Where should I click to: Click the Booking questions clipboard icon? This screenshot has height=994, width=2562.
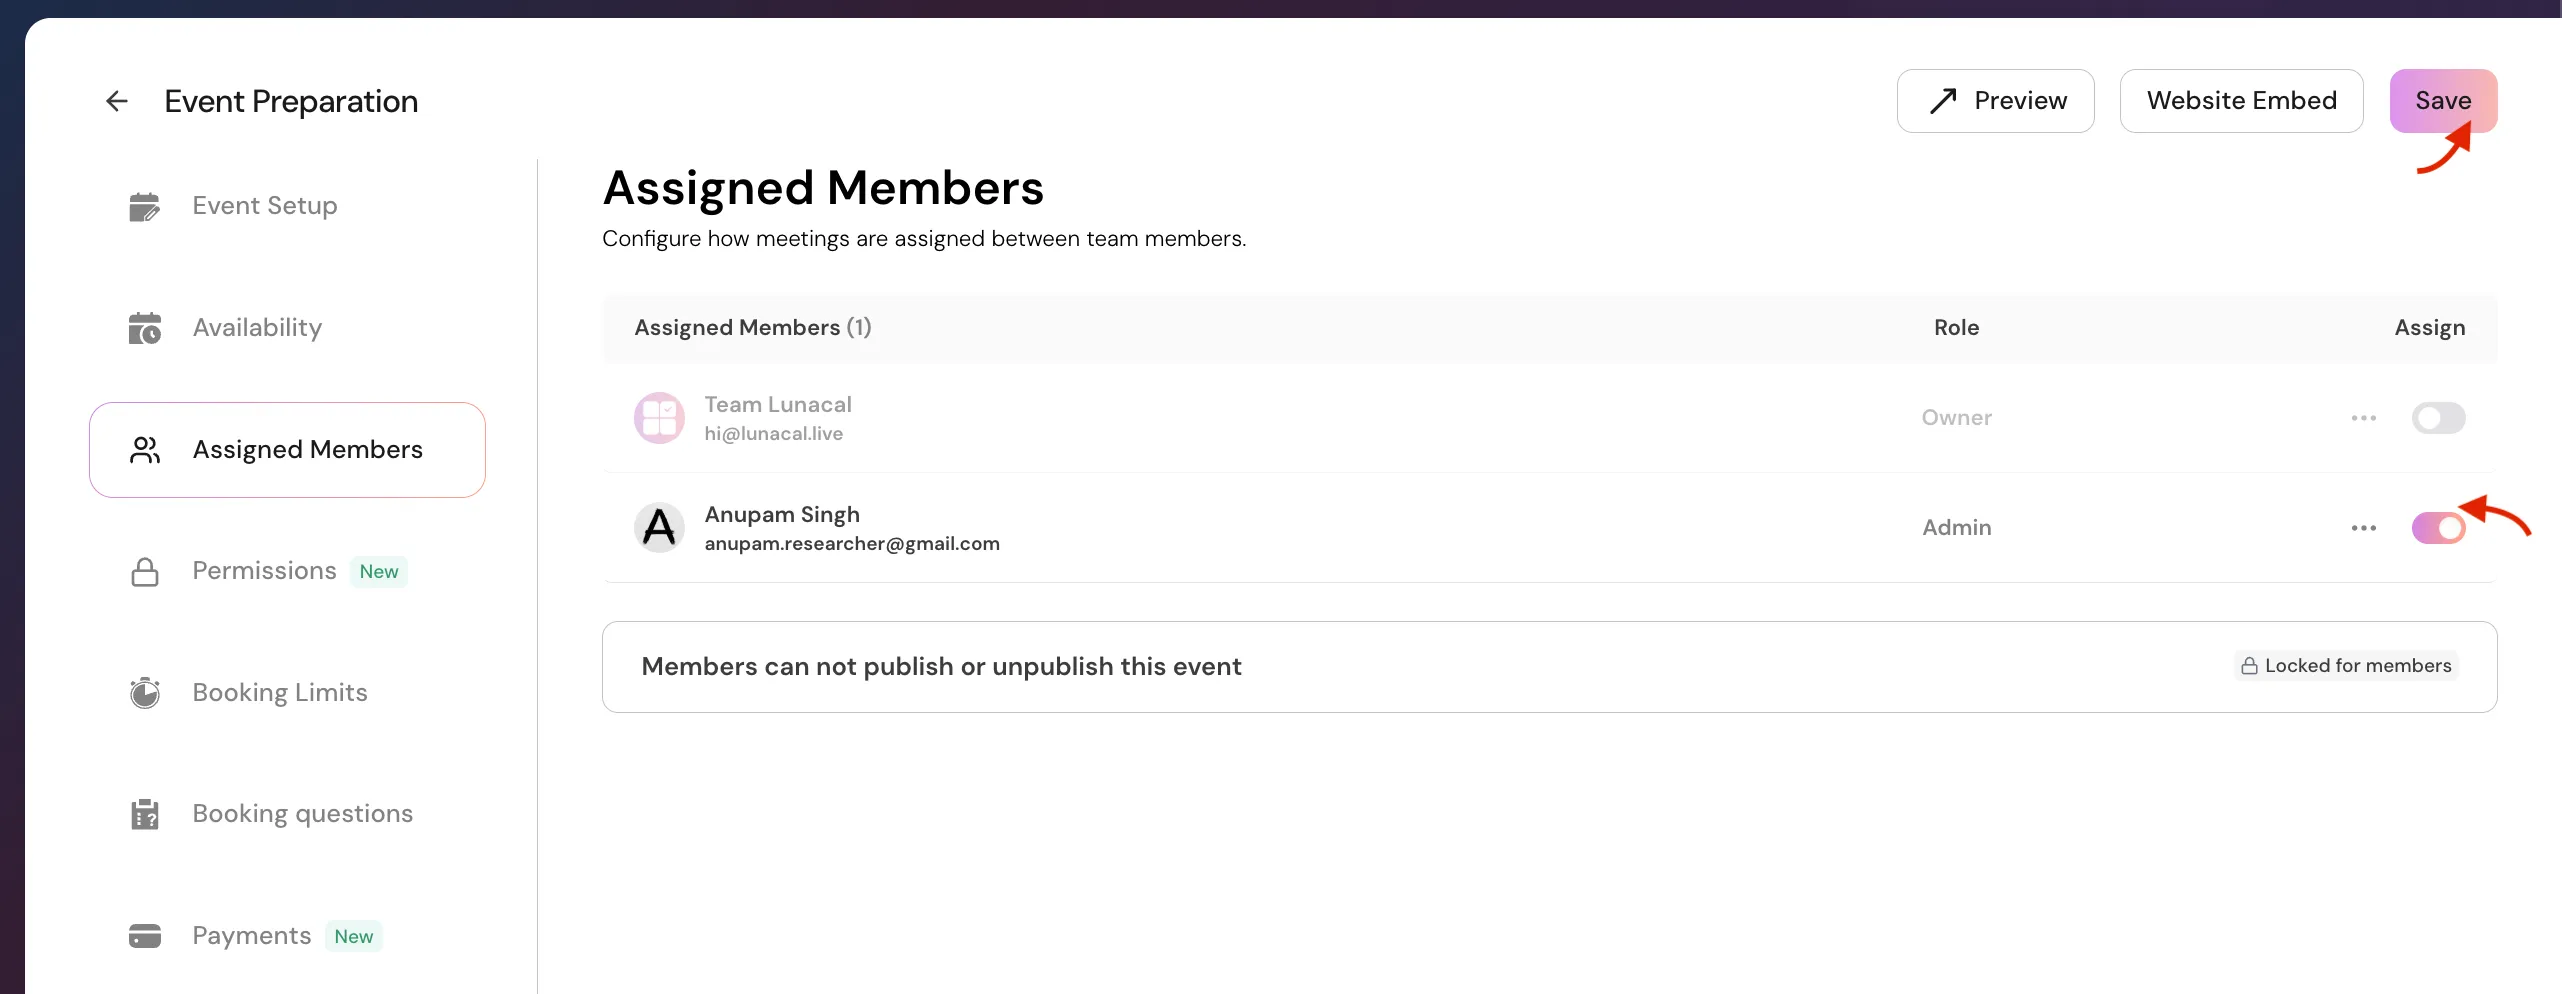coord(145,814)
